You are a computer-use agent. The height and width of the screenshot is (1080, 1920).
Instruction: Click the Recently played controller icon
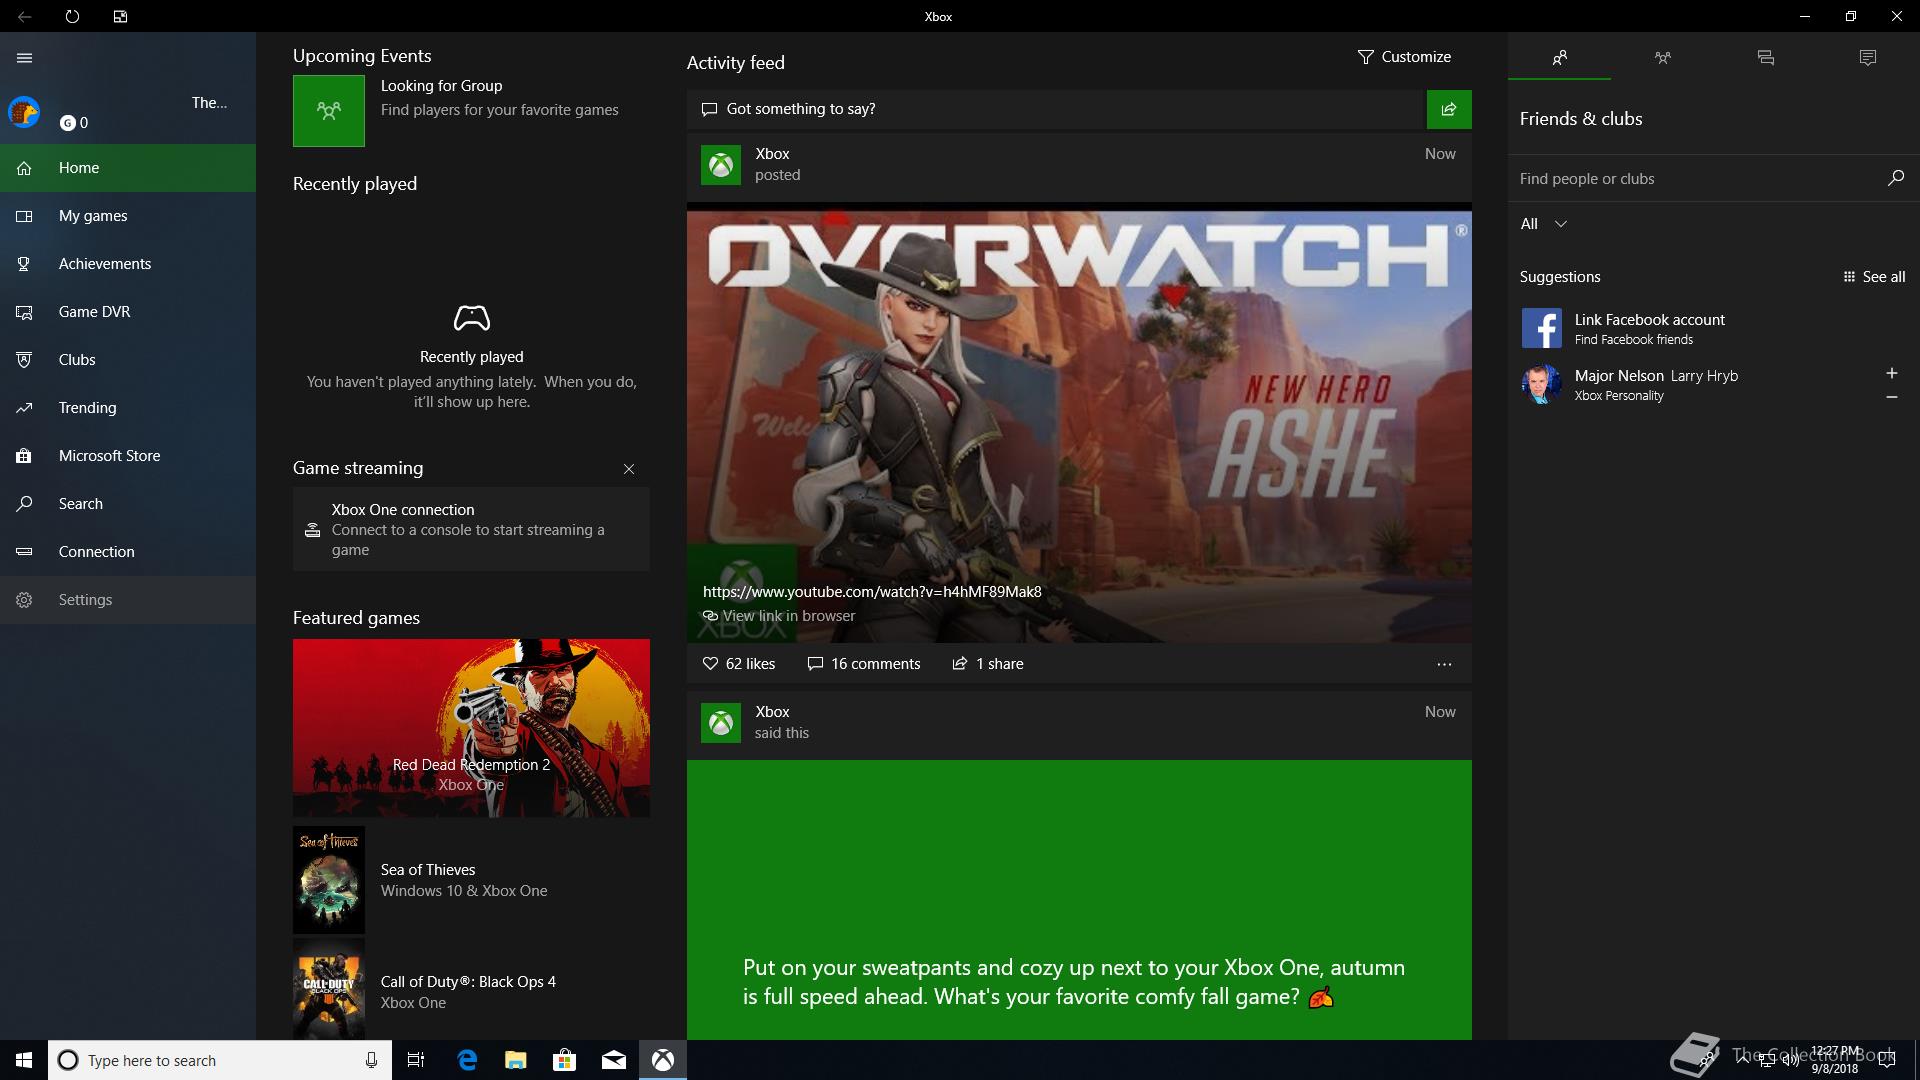pyautogui.click(x=472, y=318)
